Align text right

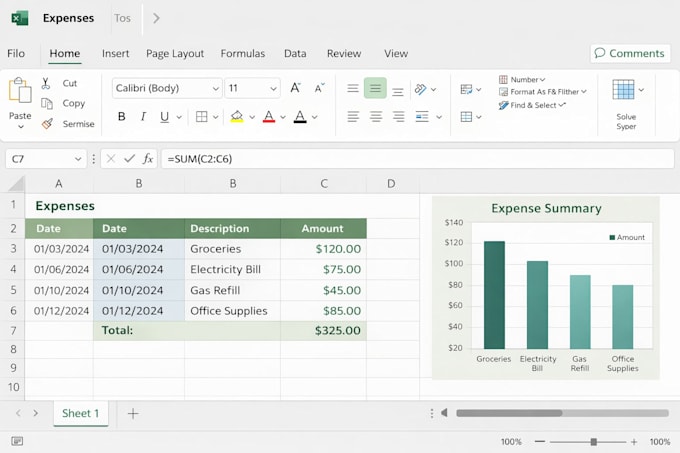tap(399, 117)
